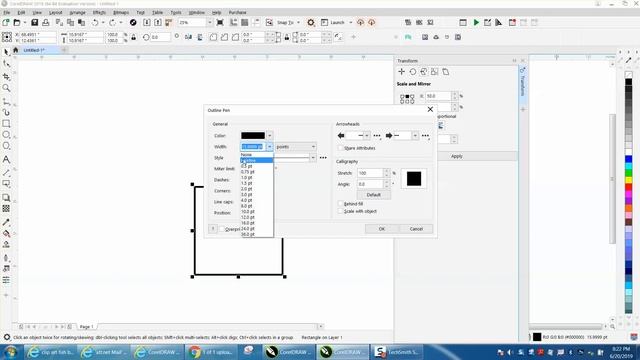The image size is (640, 360).
Task: Toggle the lock ratio padlock icon
Action: coord(133,37)
